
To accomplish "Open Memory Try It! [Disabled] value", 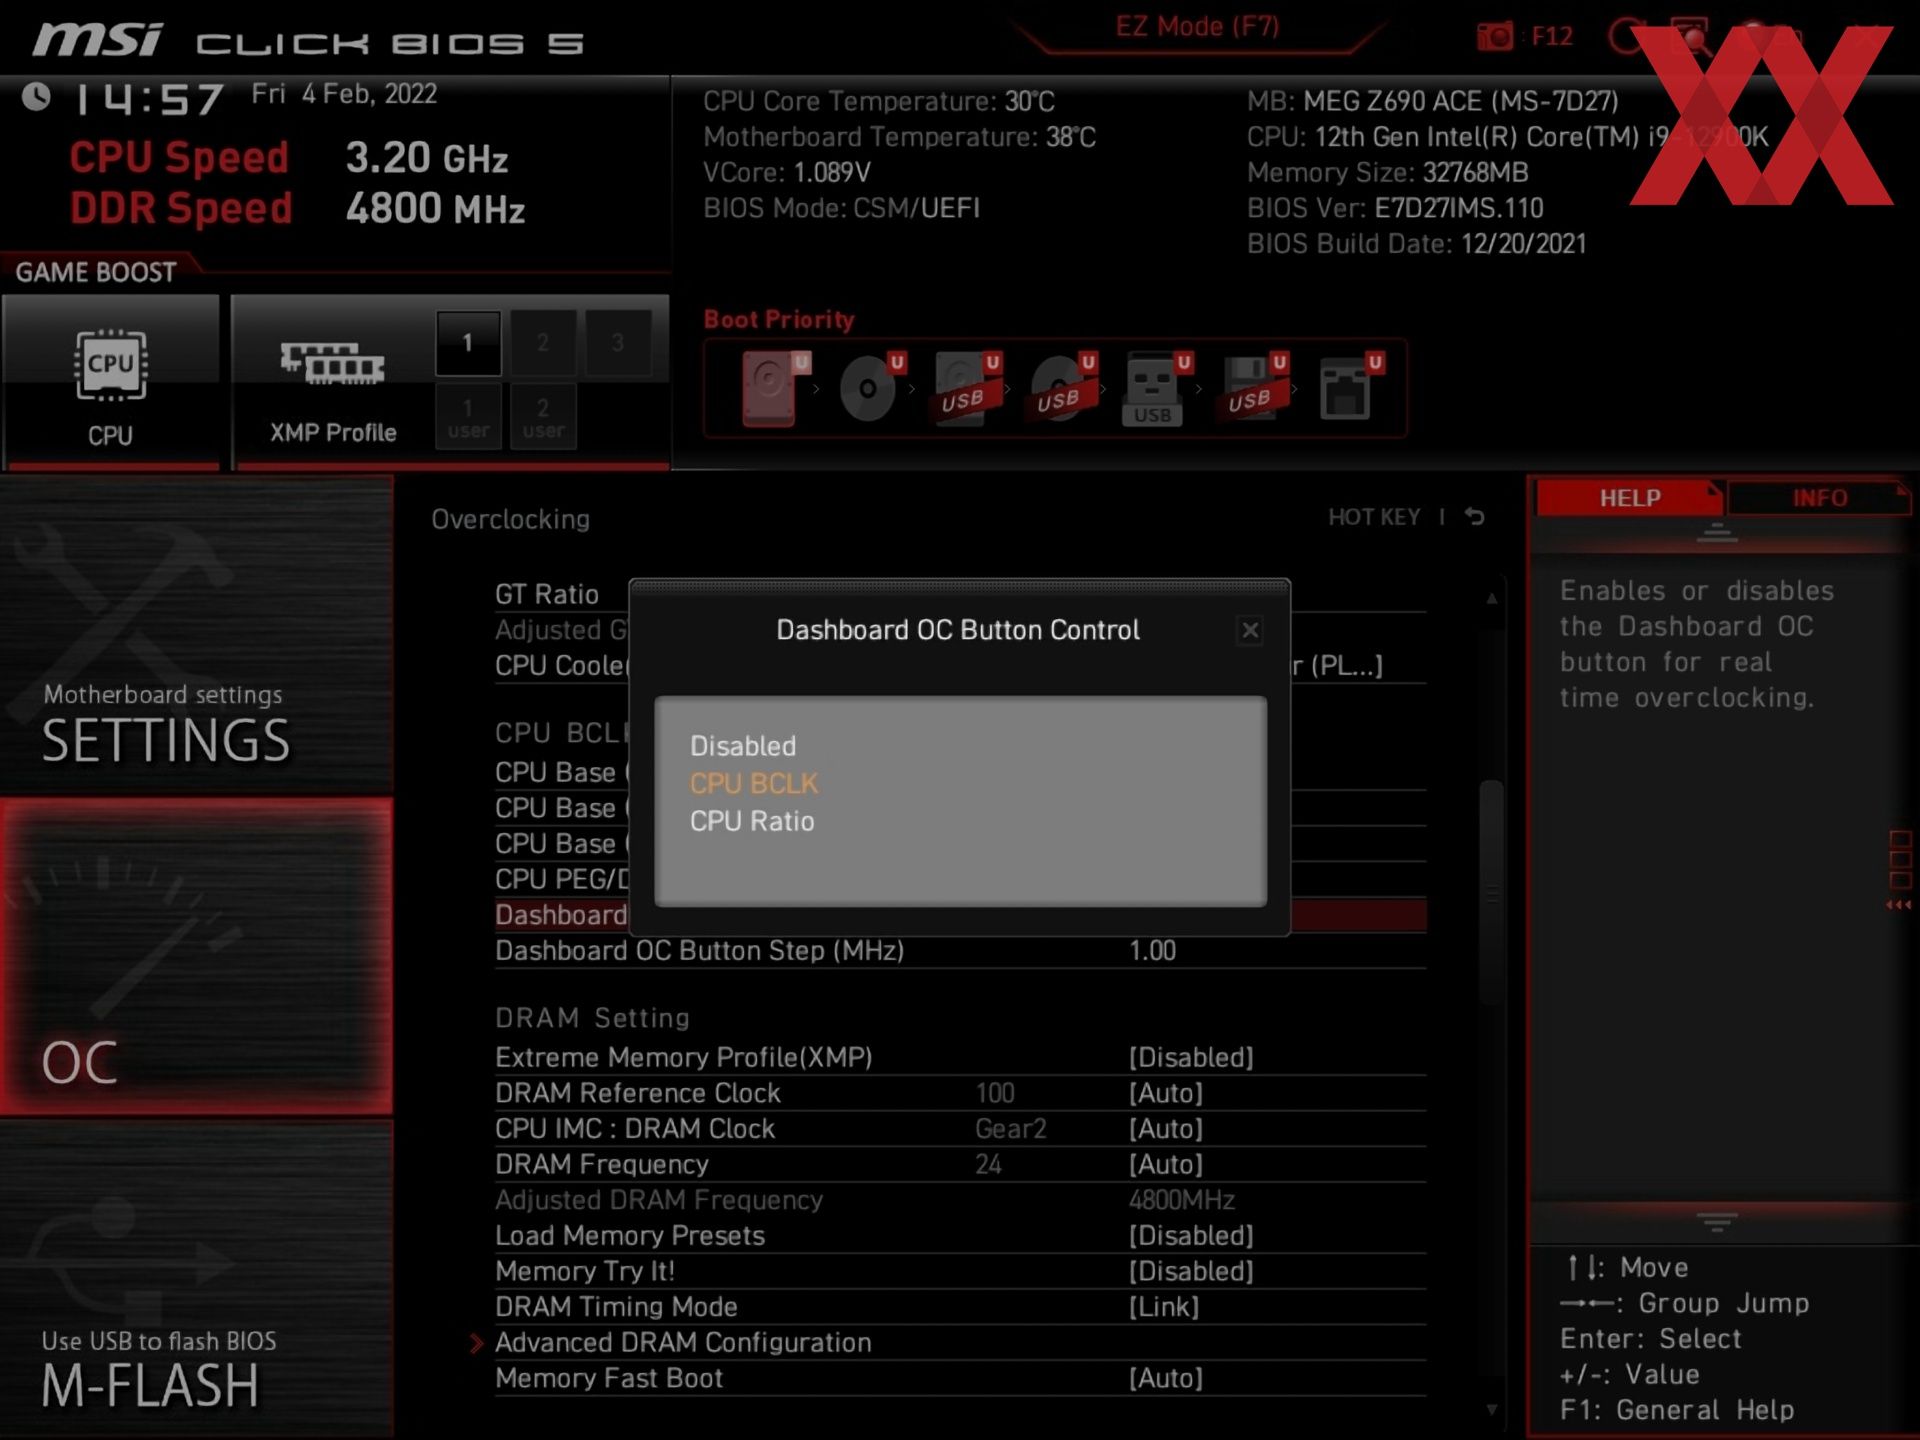I will [x=1191, y=1271].
